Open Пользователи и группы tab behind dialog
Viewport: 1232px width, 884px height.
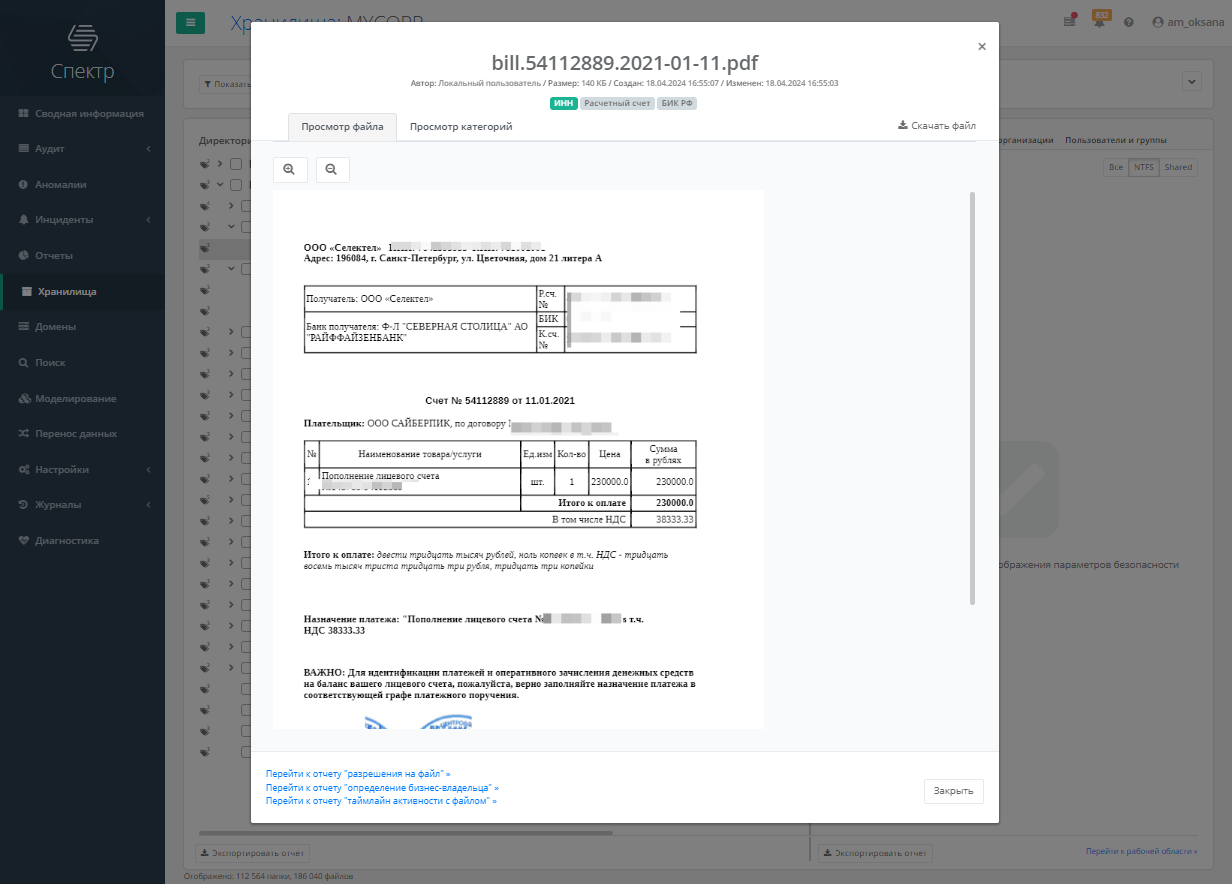[x=1116, y=140]
